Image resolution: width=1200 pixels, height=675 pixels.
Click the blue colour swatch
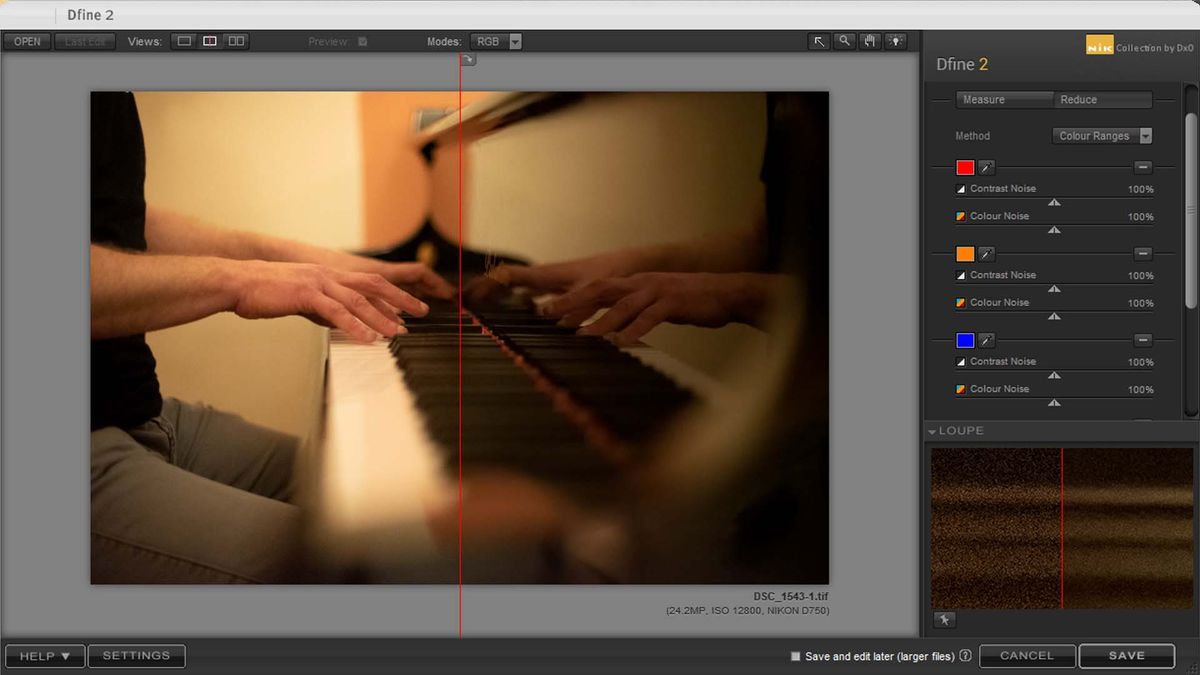click(965, 341)
